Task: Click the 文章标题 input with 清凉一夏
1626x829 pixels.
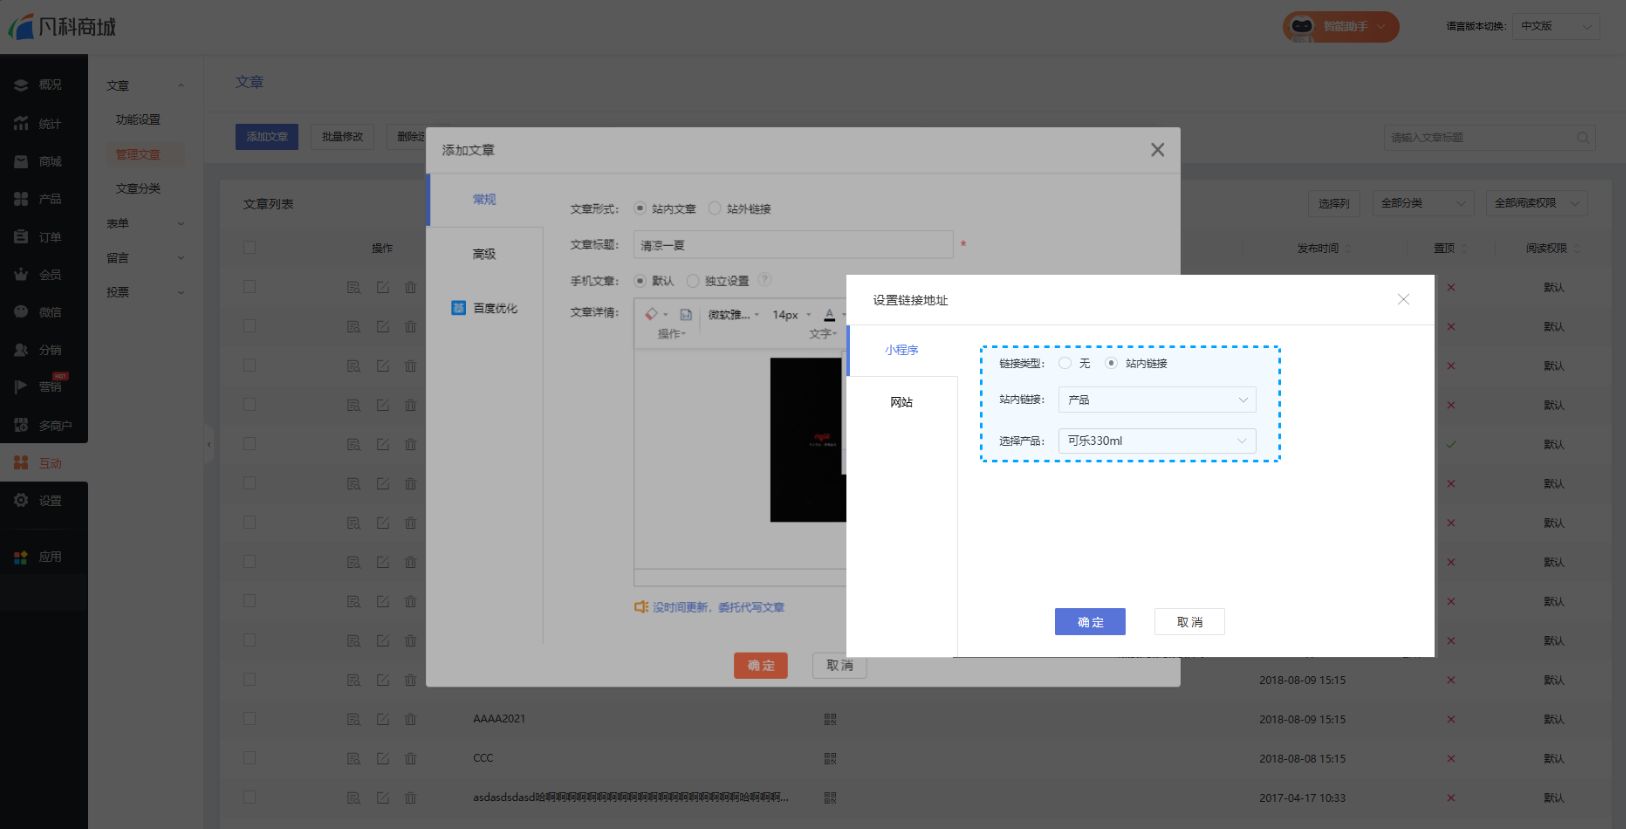Action: [x=793, y=245]
